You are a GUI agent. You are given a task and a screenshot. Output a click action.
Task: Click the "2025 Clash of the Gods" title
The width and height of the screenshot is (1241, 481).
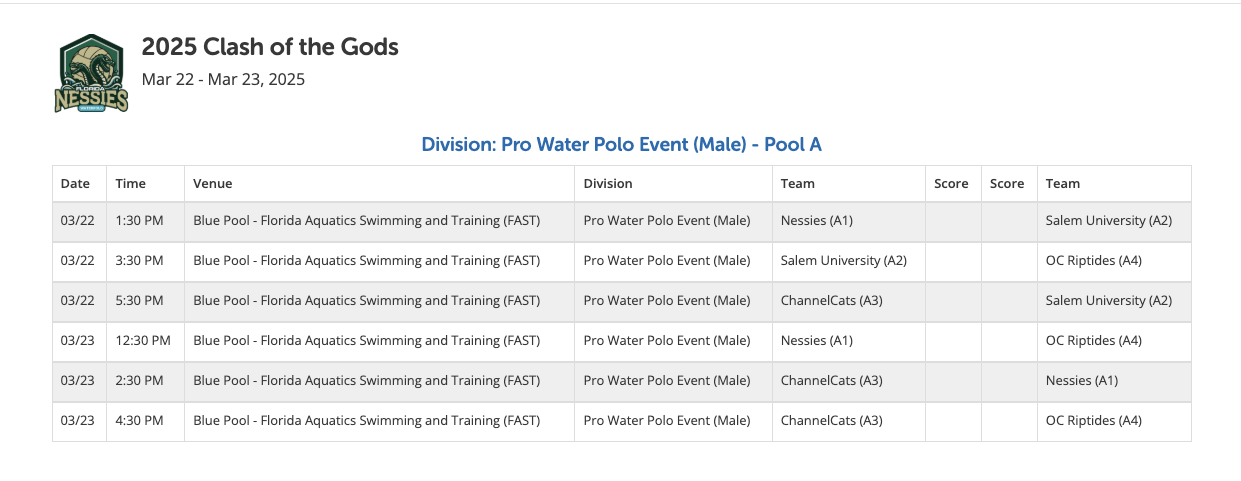[x=270, y=47]
